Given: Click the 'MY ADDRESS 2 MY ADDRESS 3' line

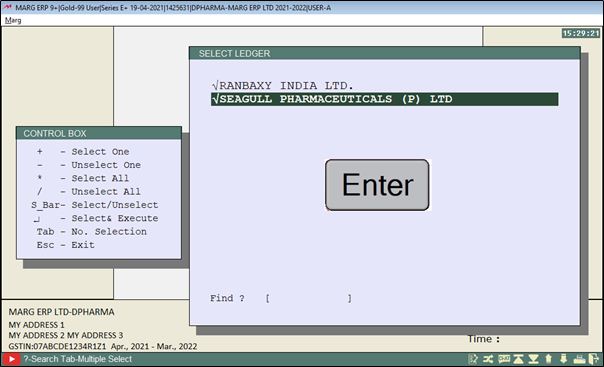Looking at the screenshot, I should click(x=66, y=335).
